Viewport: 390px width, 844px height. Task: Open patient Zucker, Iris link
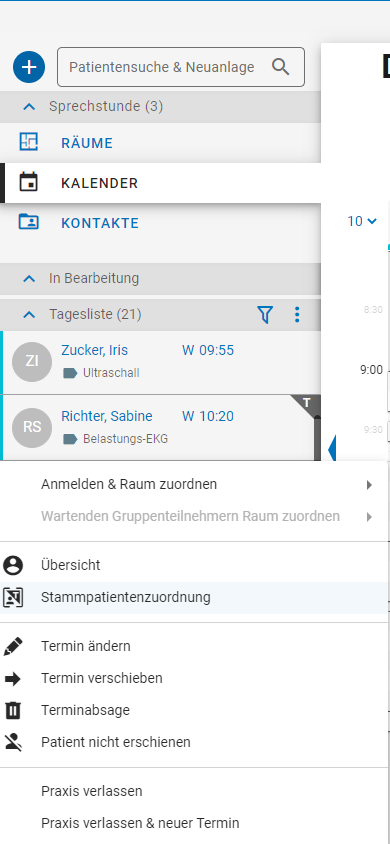point(95,350)
